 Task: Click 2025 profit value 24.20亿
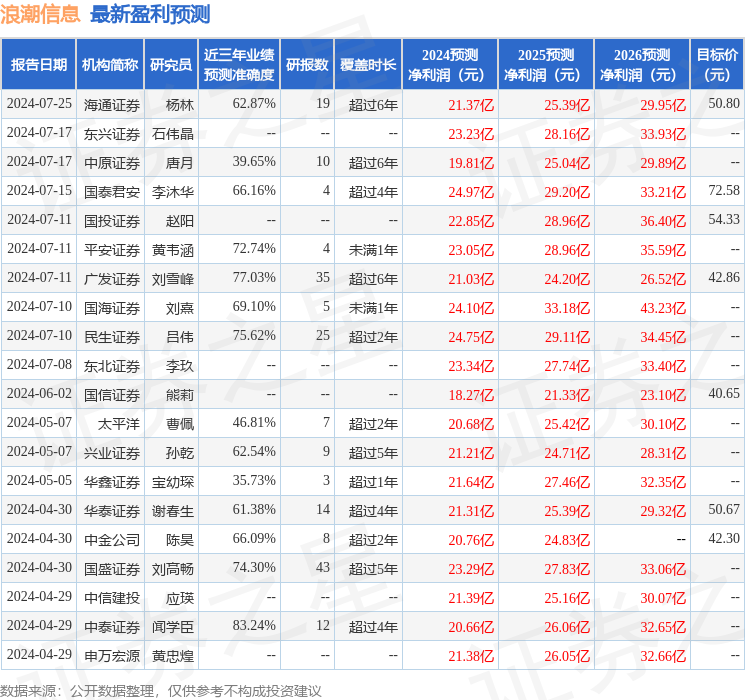(567, 279)
